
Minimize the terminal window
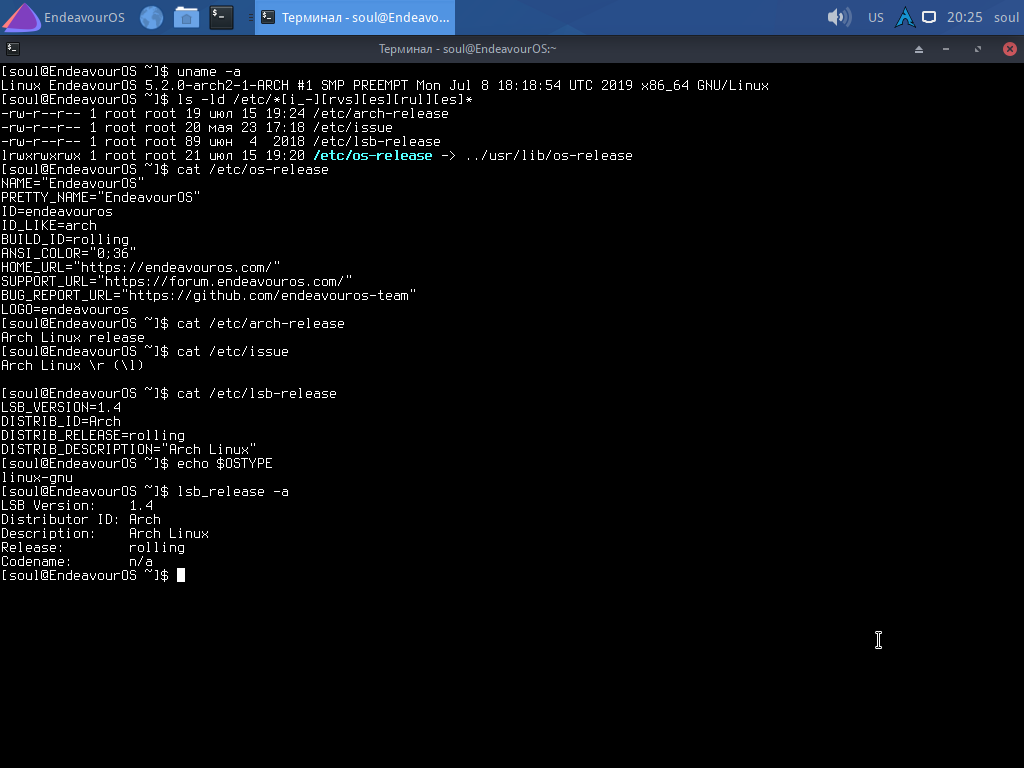point(946,49)
